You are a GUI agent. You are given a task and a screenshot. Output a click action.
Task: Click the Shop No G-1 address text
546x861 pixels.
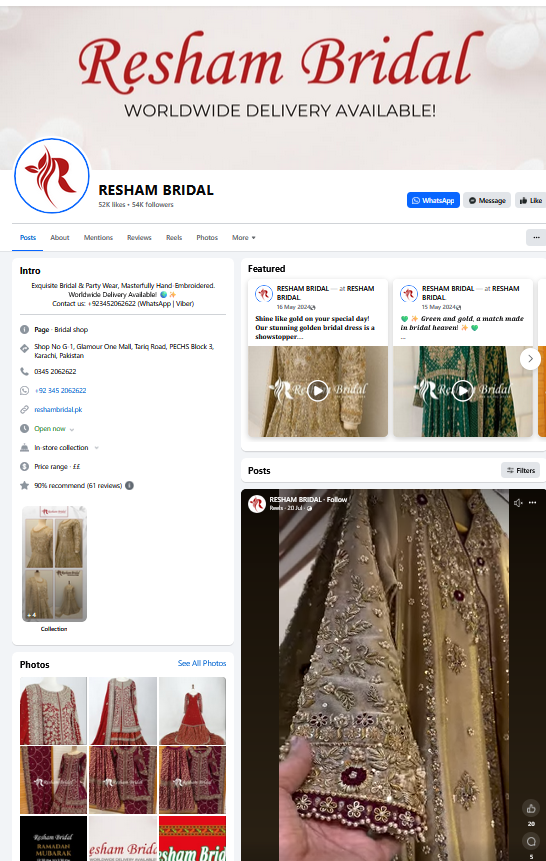coord(124,351)
